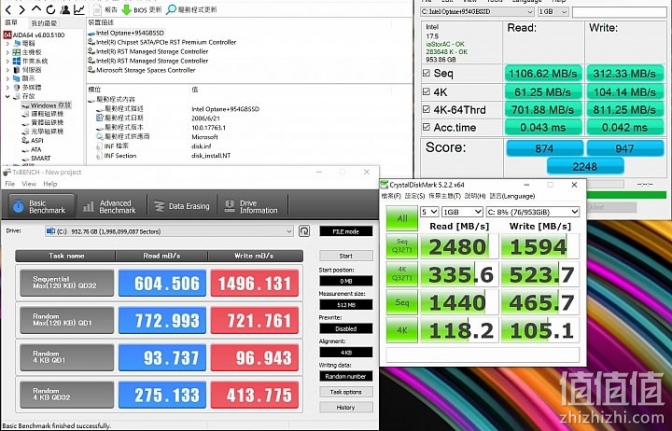Viewport: 672px width, 431px height.
Task: Open CrystalDiskMark C: 8% drive dropdown
Action: coord(533,212)
